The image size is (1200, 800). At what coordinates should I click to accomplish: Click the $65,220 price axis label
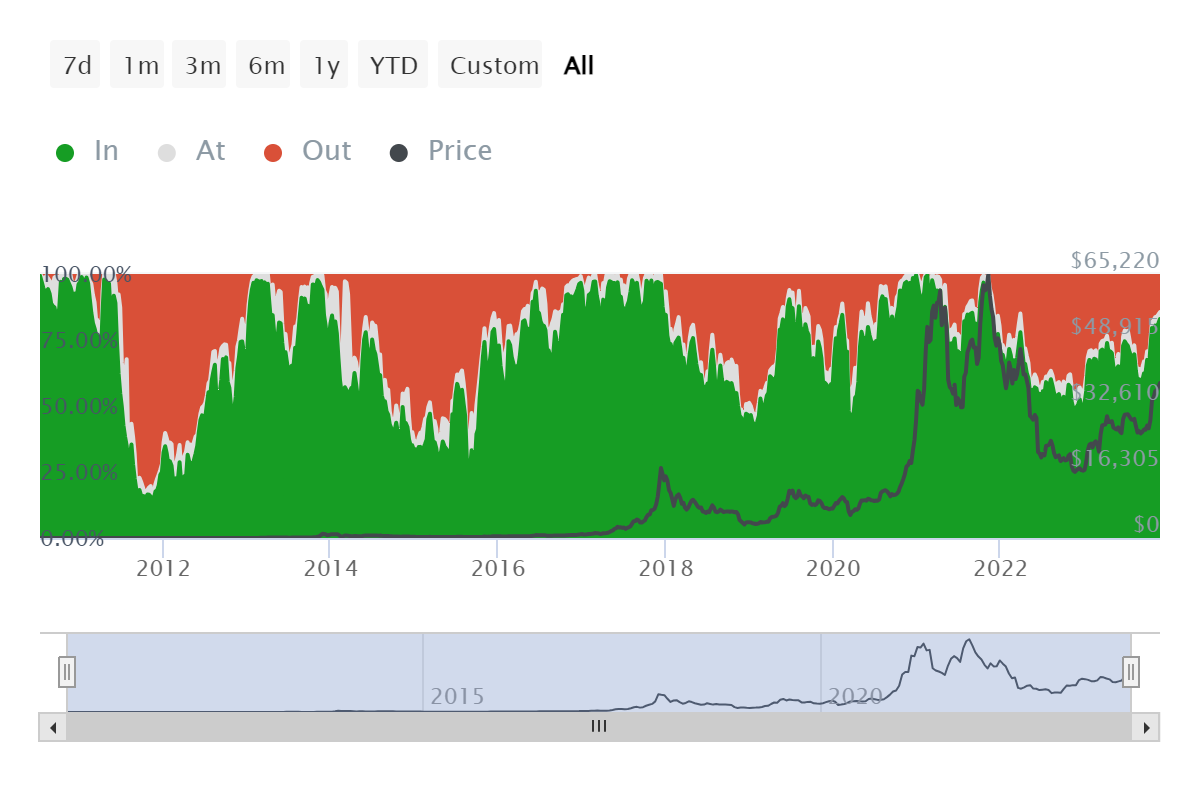tap(1115, 261)
